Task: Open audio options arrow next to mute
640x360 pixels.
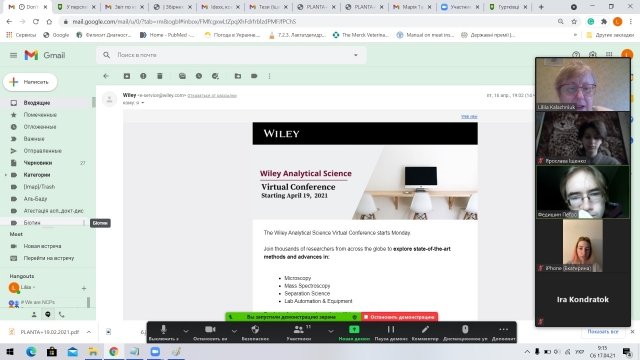Action: [x=186, y=331]
